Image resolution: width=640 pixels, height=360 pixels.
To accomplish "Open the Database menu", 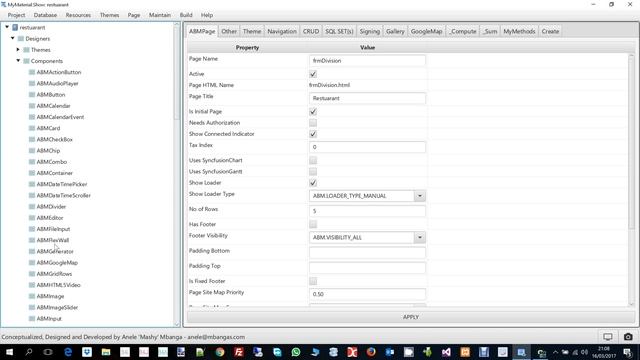I will [x=45, y=15].
